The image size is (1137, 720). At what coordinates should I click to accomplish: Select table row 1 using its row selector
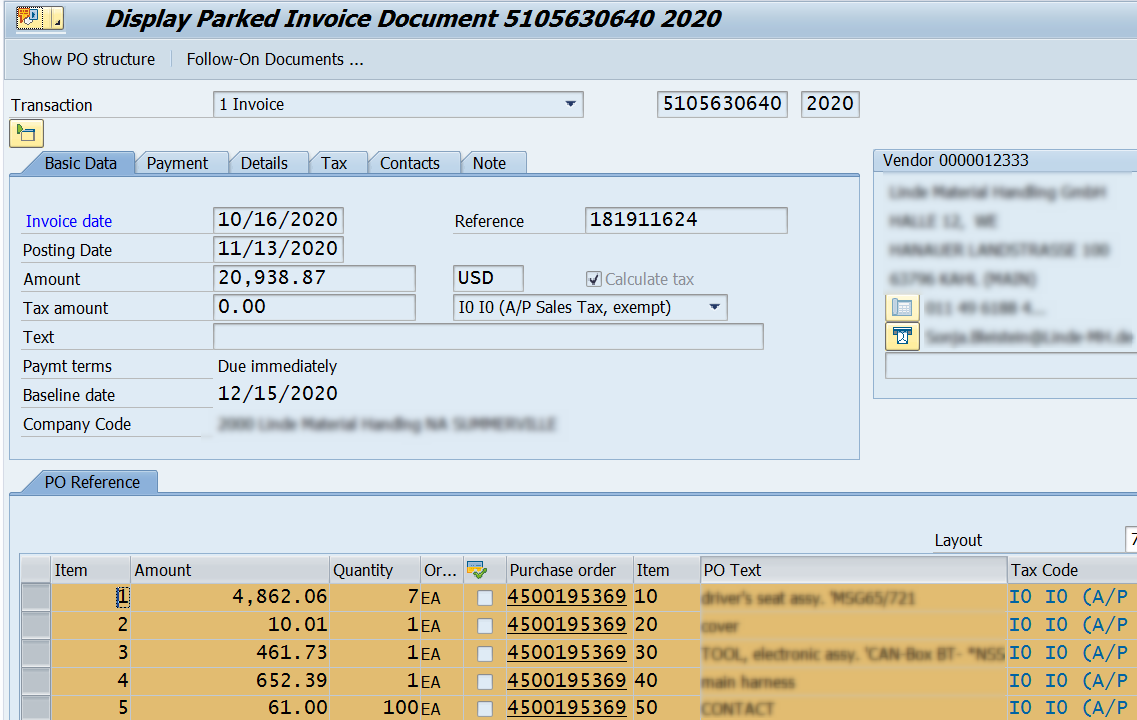coord(36,597)
